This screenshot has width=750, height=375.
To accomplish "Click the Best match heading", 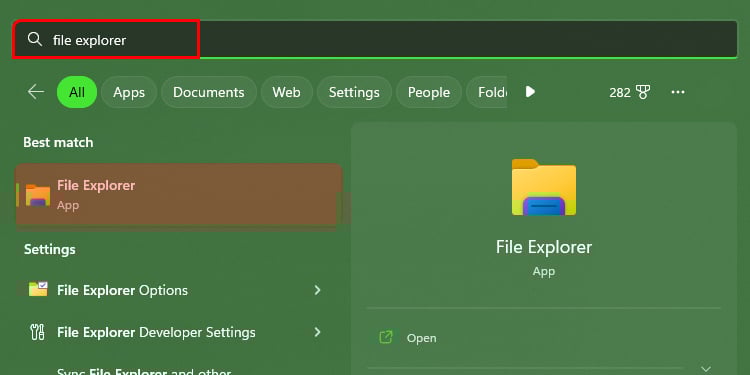I will click(58, 143).
